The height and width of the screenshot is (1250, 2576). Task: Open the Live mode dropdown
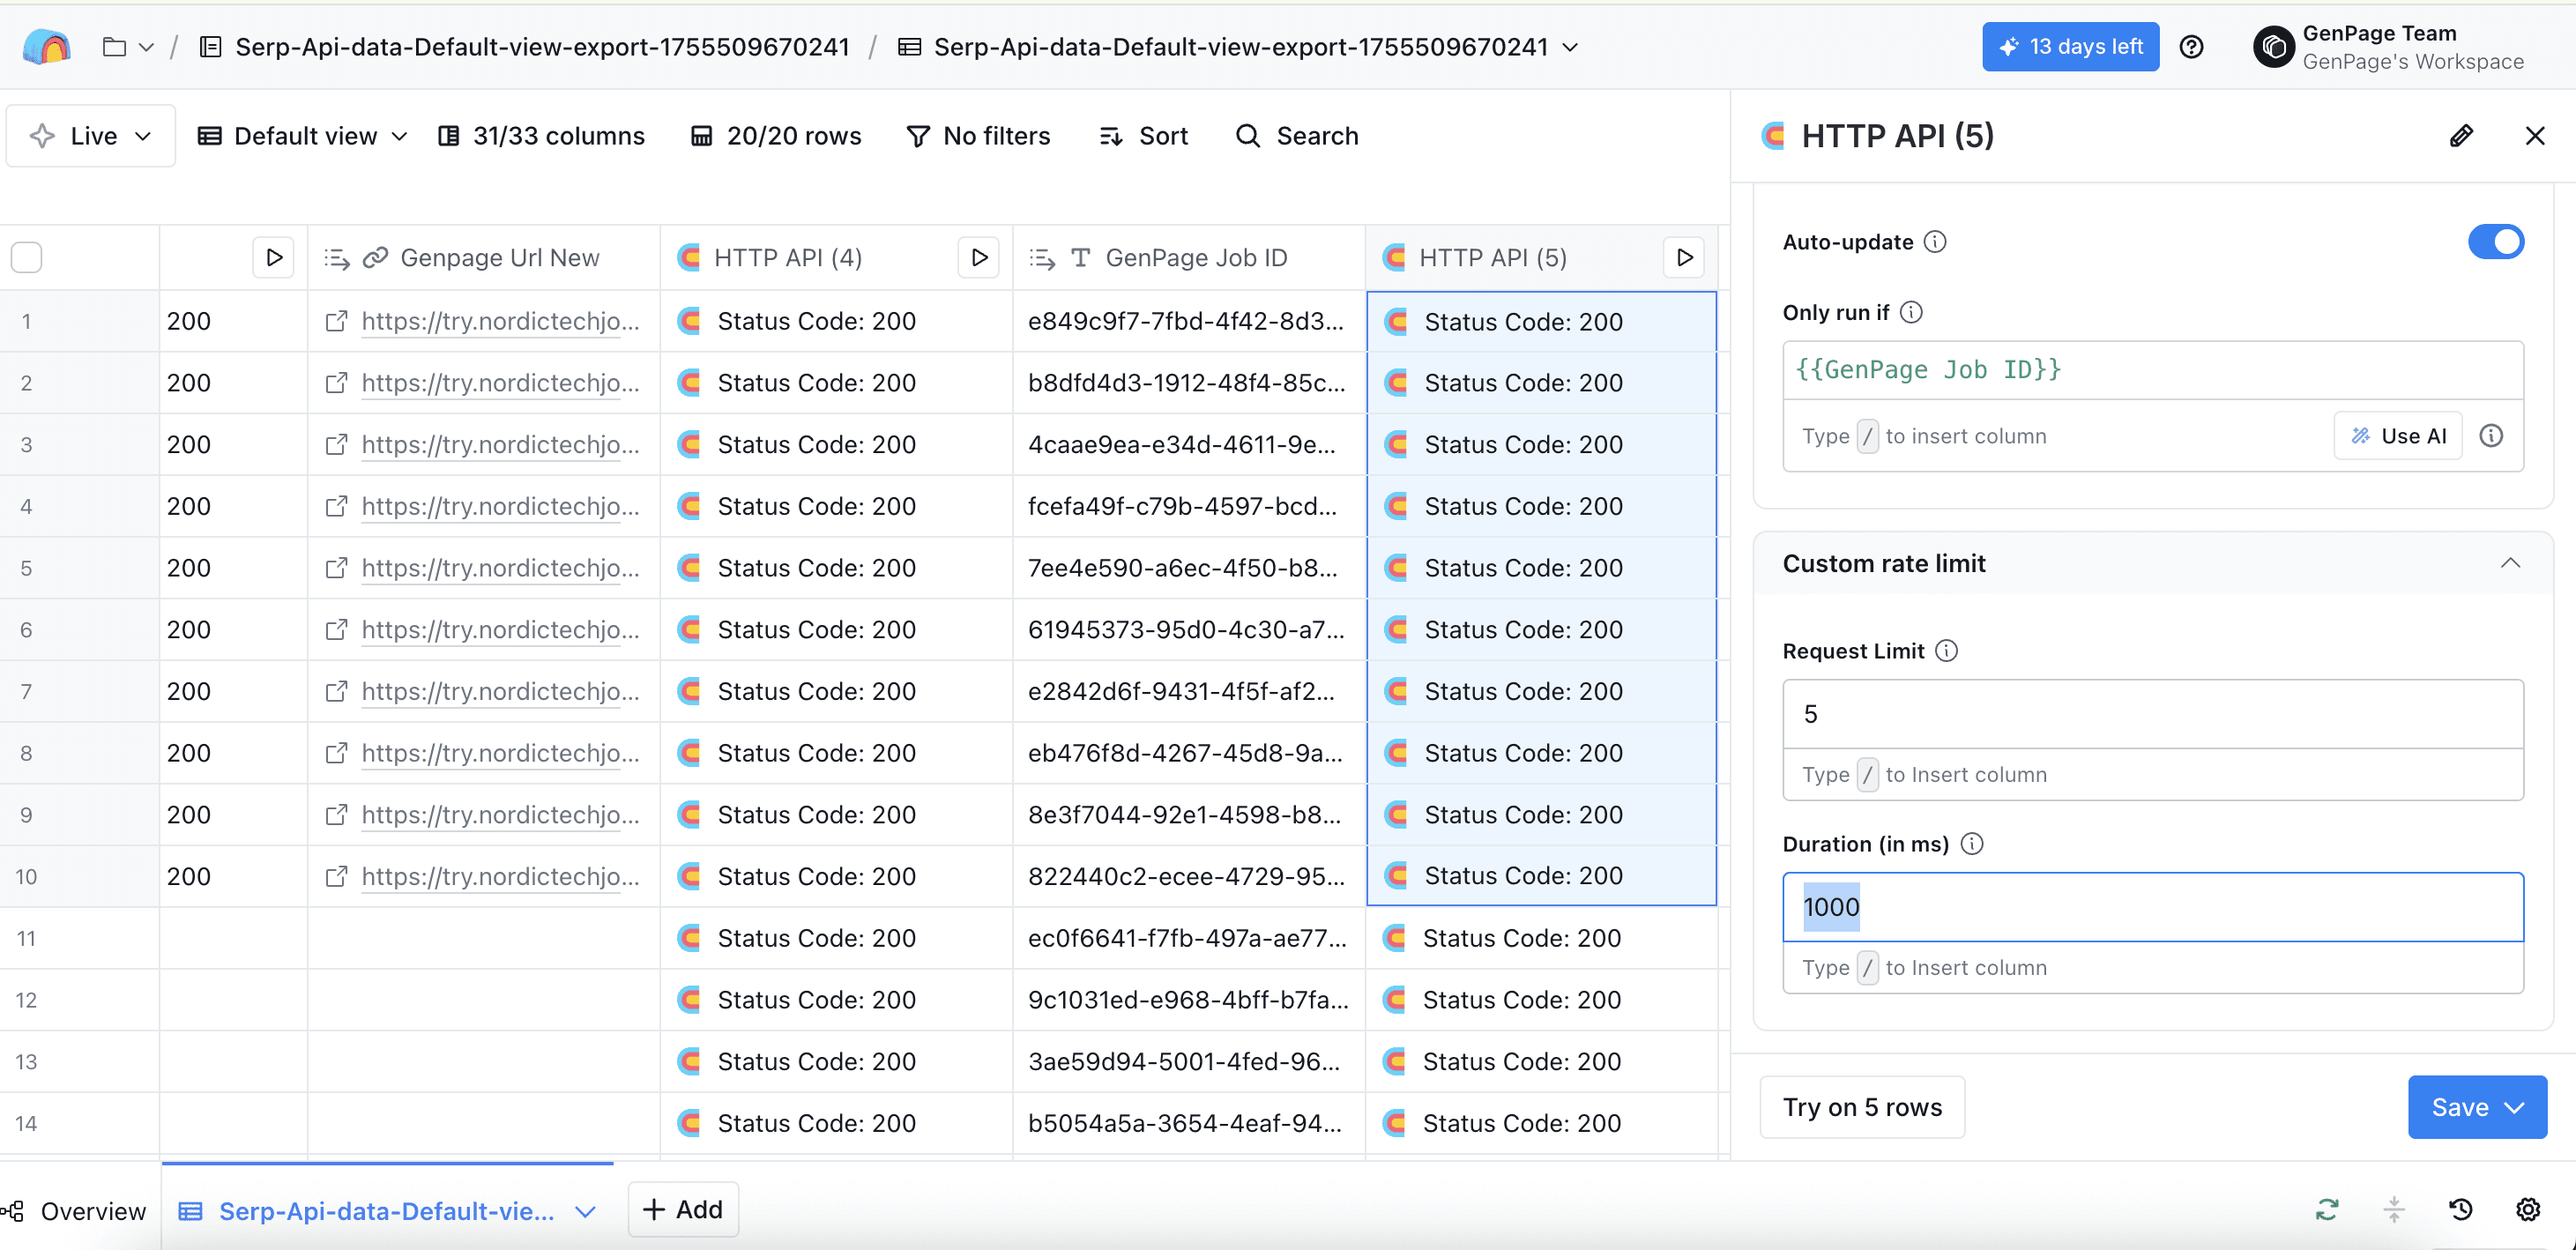(91, 136)
